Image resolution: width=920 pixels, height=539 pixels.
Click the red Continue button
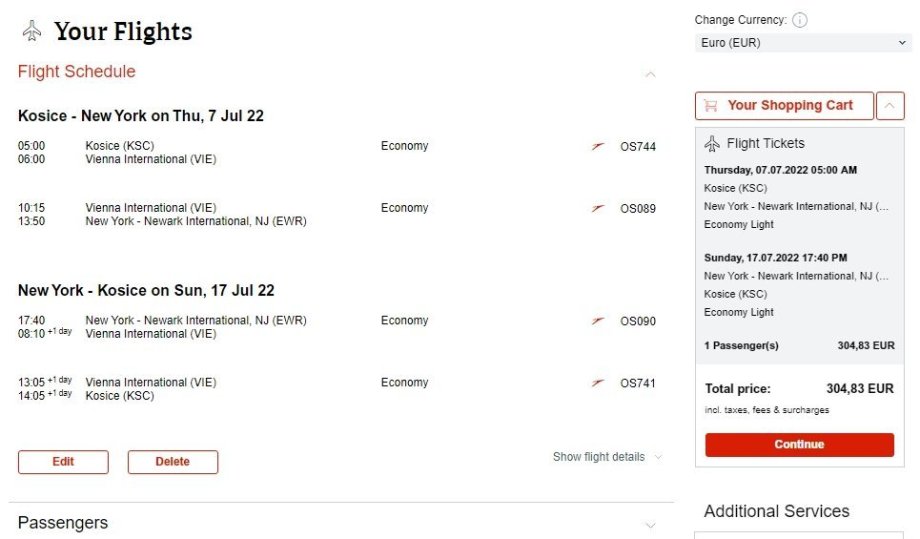pyautogui.click(x=799, y=445)
